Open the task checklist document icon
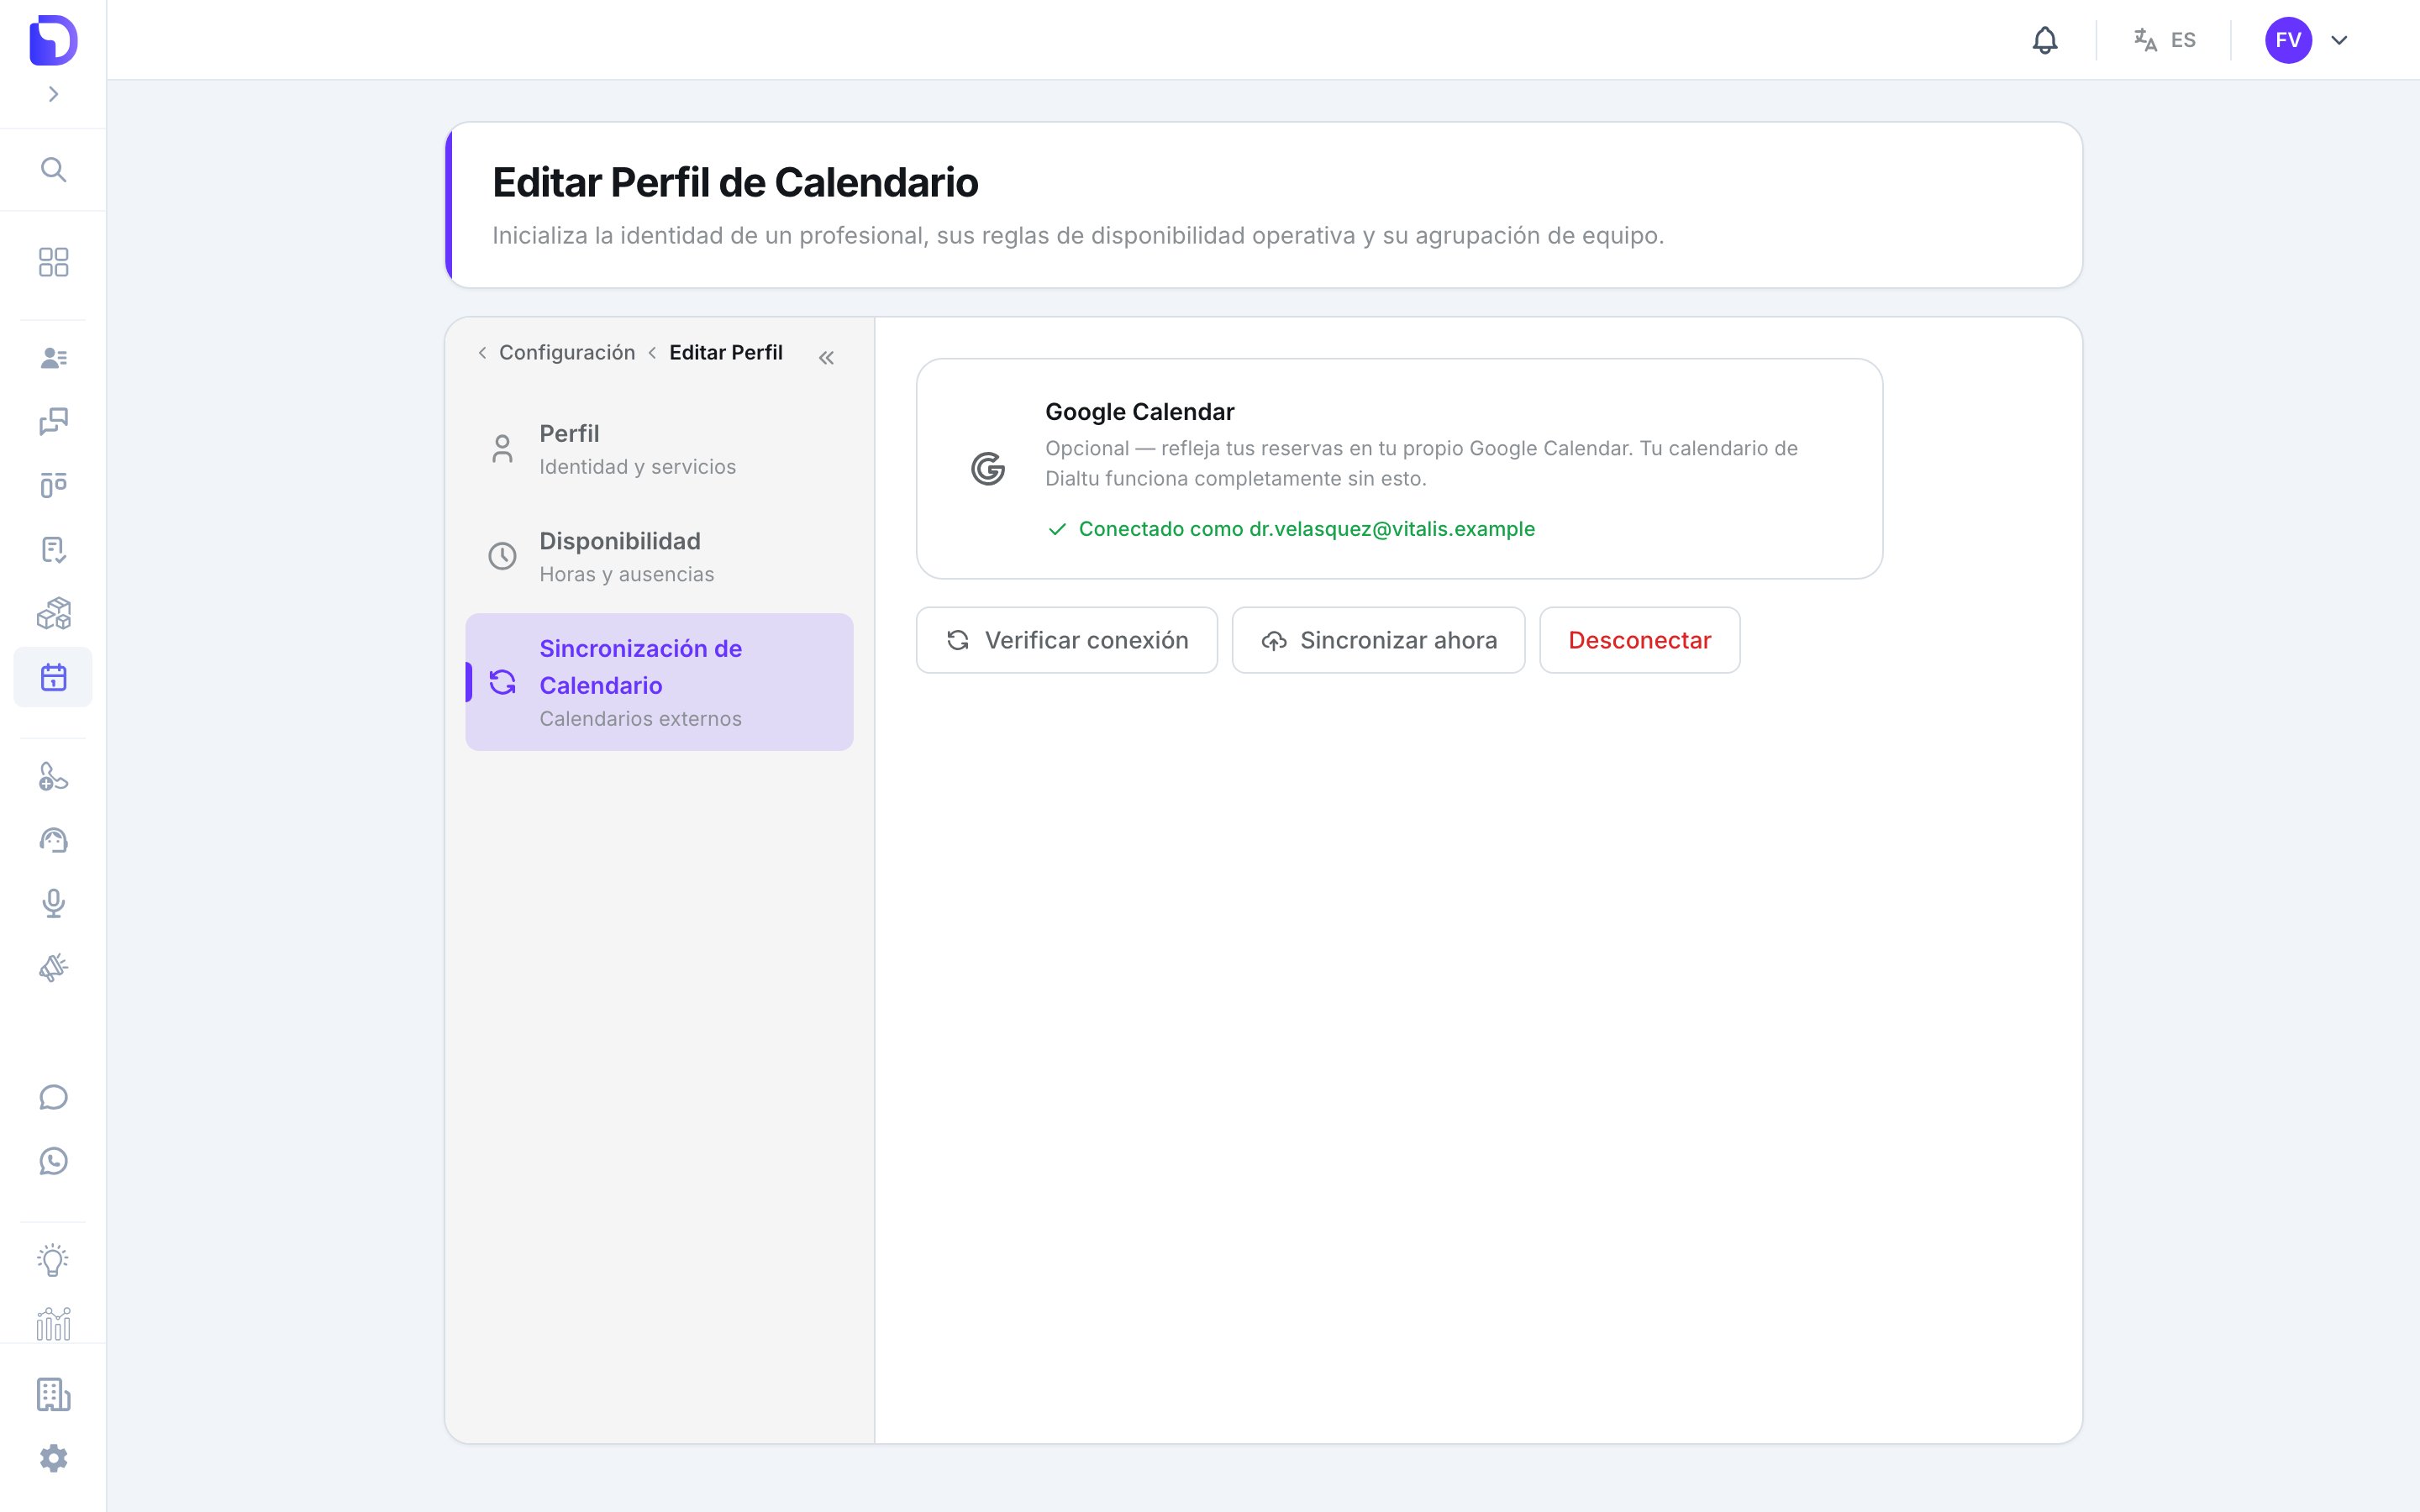 [x=53, y=549]
